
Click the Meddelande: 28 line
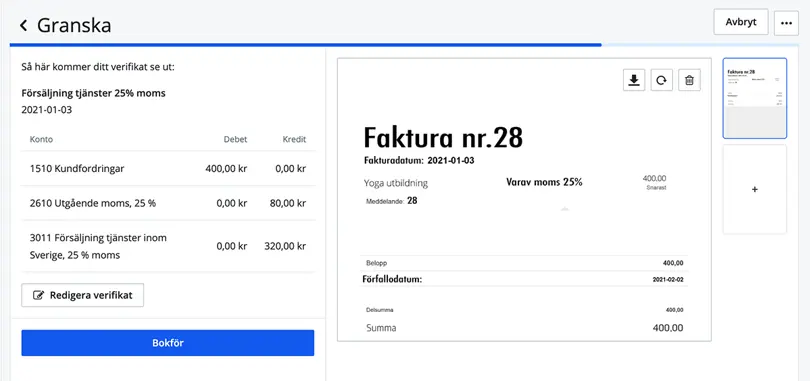tap(392, 201)
